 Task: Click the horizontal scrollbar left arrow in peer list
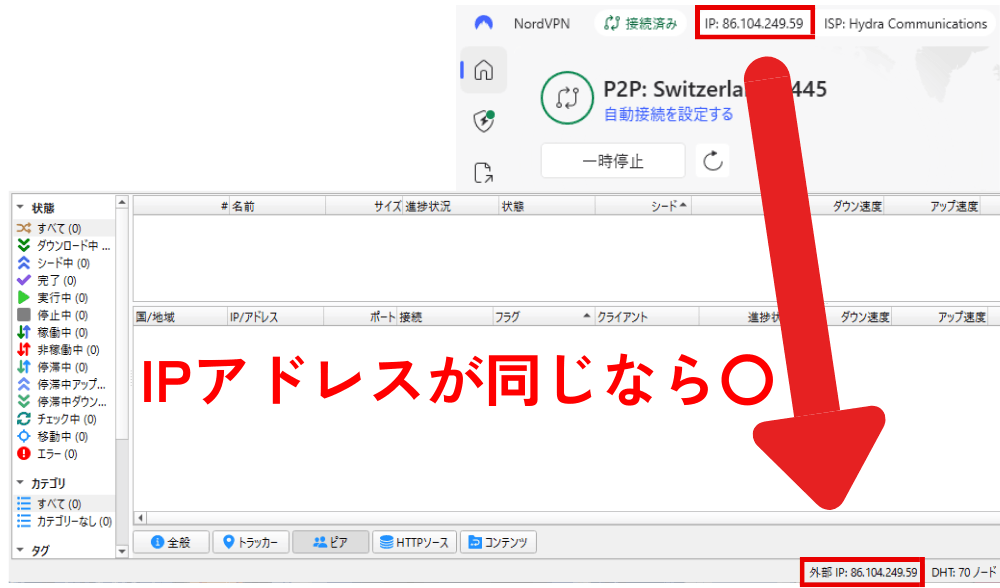pyautogui.click(x=141, y=518)
